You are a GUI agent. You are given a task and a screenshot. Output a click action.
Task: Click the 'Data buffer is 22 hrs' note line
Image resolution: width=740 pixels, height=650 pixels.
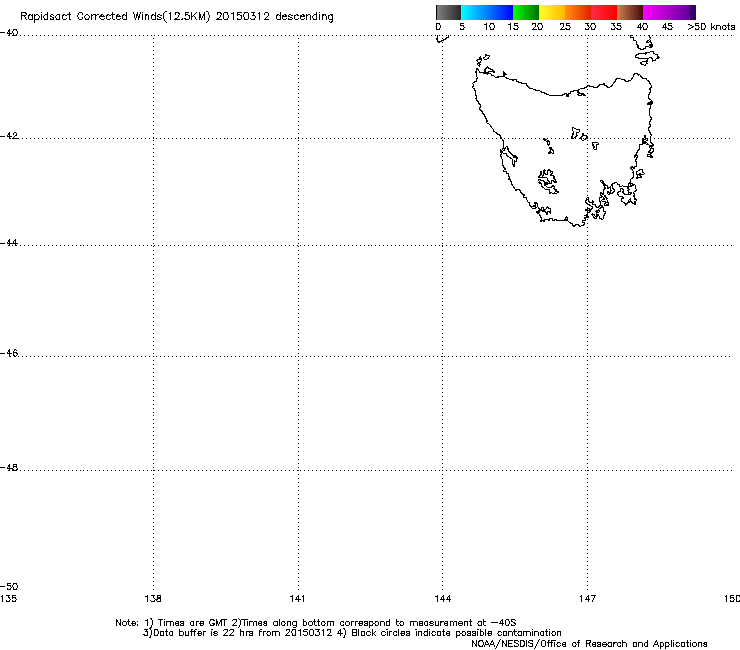(x=352, y=633)
